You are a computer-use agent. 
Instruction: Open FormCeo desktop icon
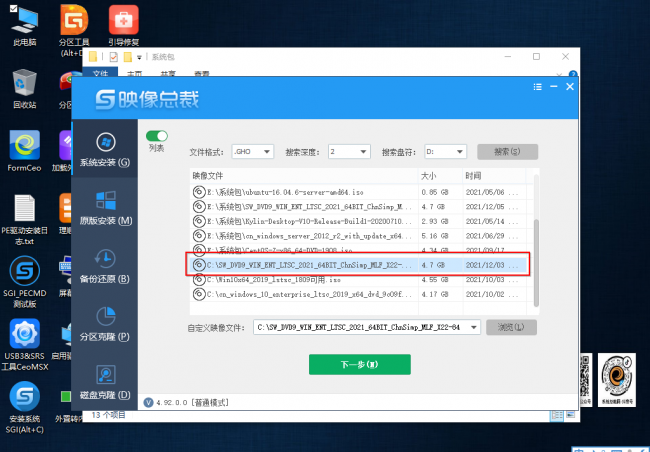[24, 151]
